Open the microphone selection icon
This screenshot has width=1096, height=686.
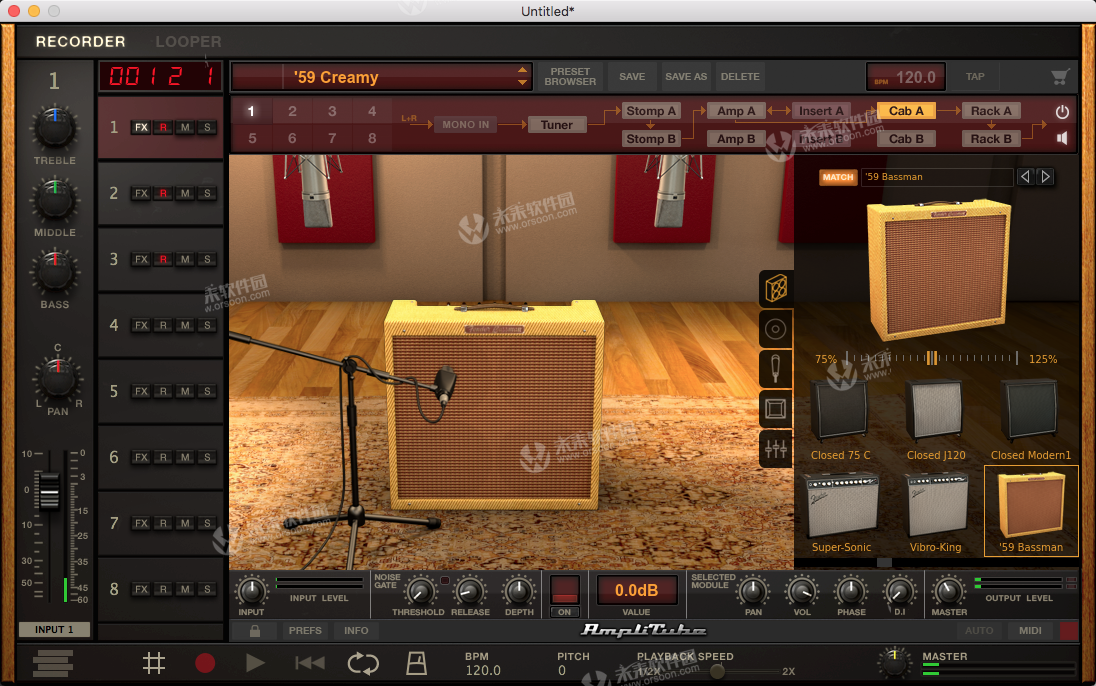click(x=776, y=369)
